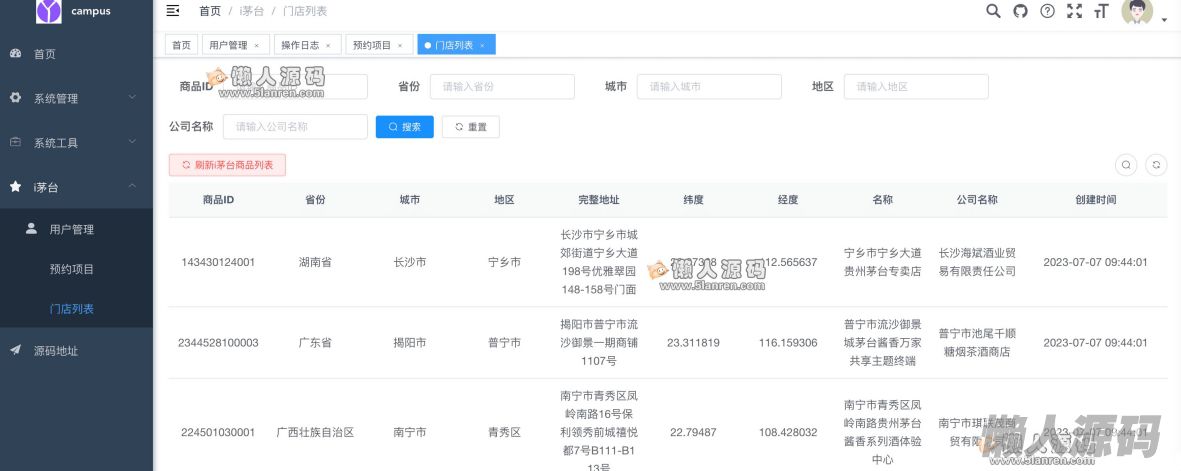Expand the 系统管理 sidebar menu

[x=76, y=98]
